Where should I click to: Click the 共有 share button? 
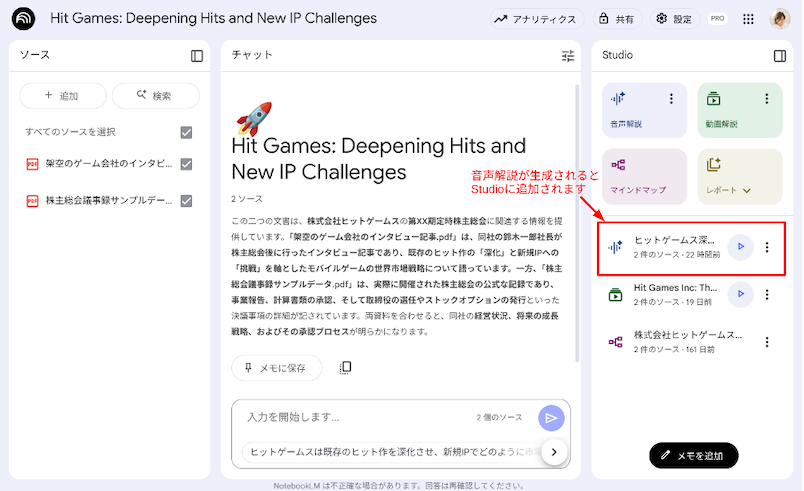(617, 19)
